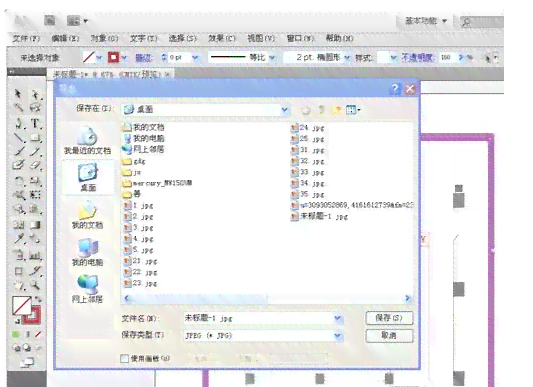Enable the 使用画板 checkbox
Image resolution: width=533 pixels, height=387 pixels.
click(124, 358)
